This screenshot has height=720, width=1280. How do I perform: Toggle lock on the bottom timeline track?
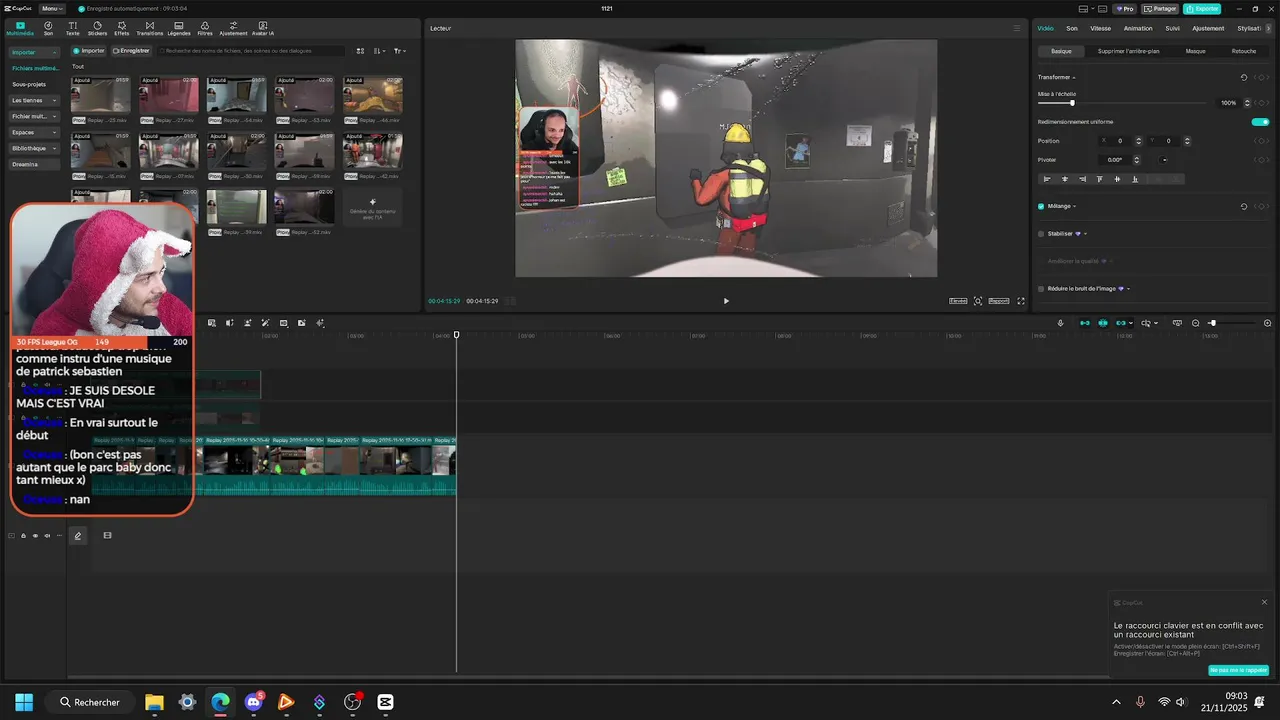23,536
